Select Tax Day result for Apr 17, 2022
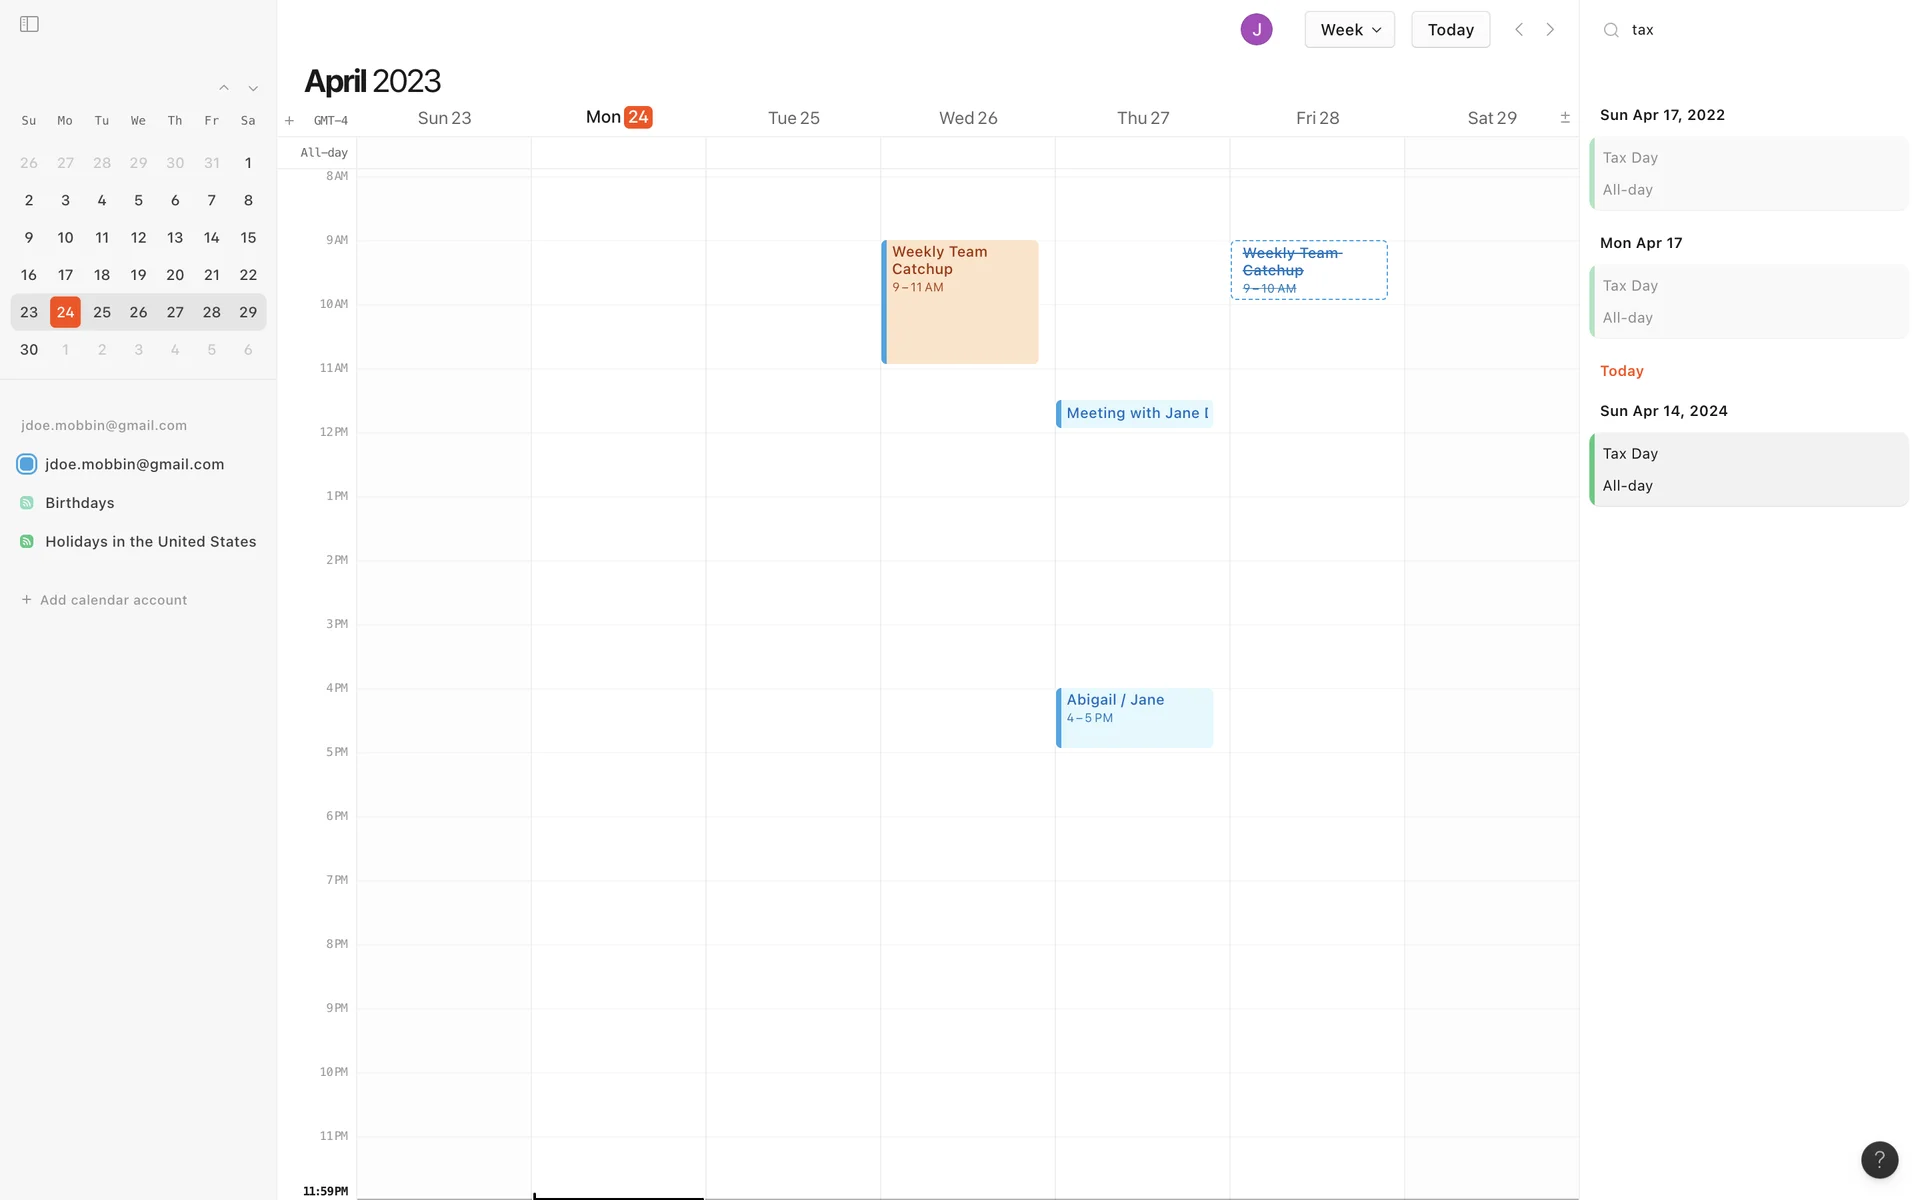The image size is (1920, 1200). [x=1749, y=173]
